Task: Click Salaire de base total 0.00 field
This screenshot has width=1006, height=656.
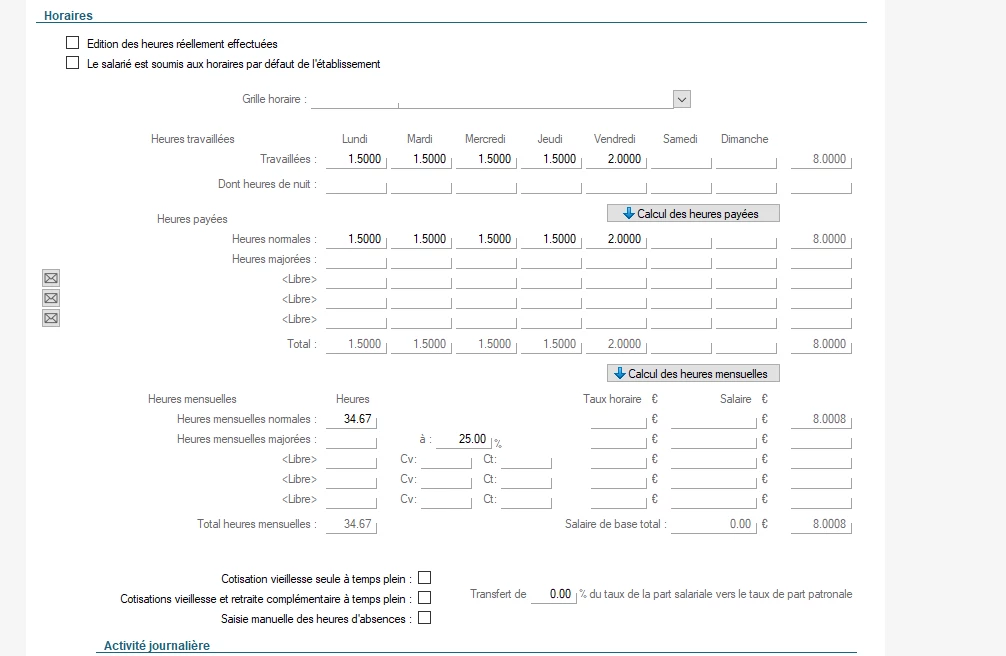Action: click(x=713, y=524)
